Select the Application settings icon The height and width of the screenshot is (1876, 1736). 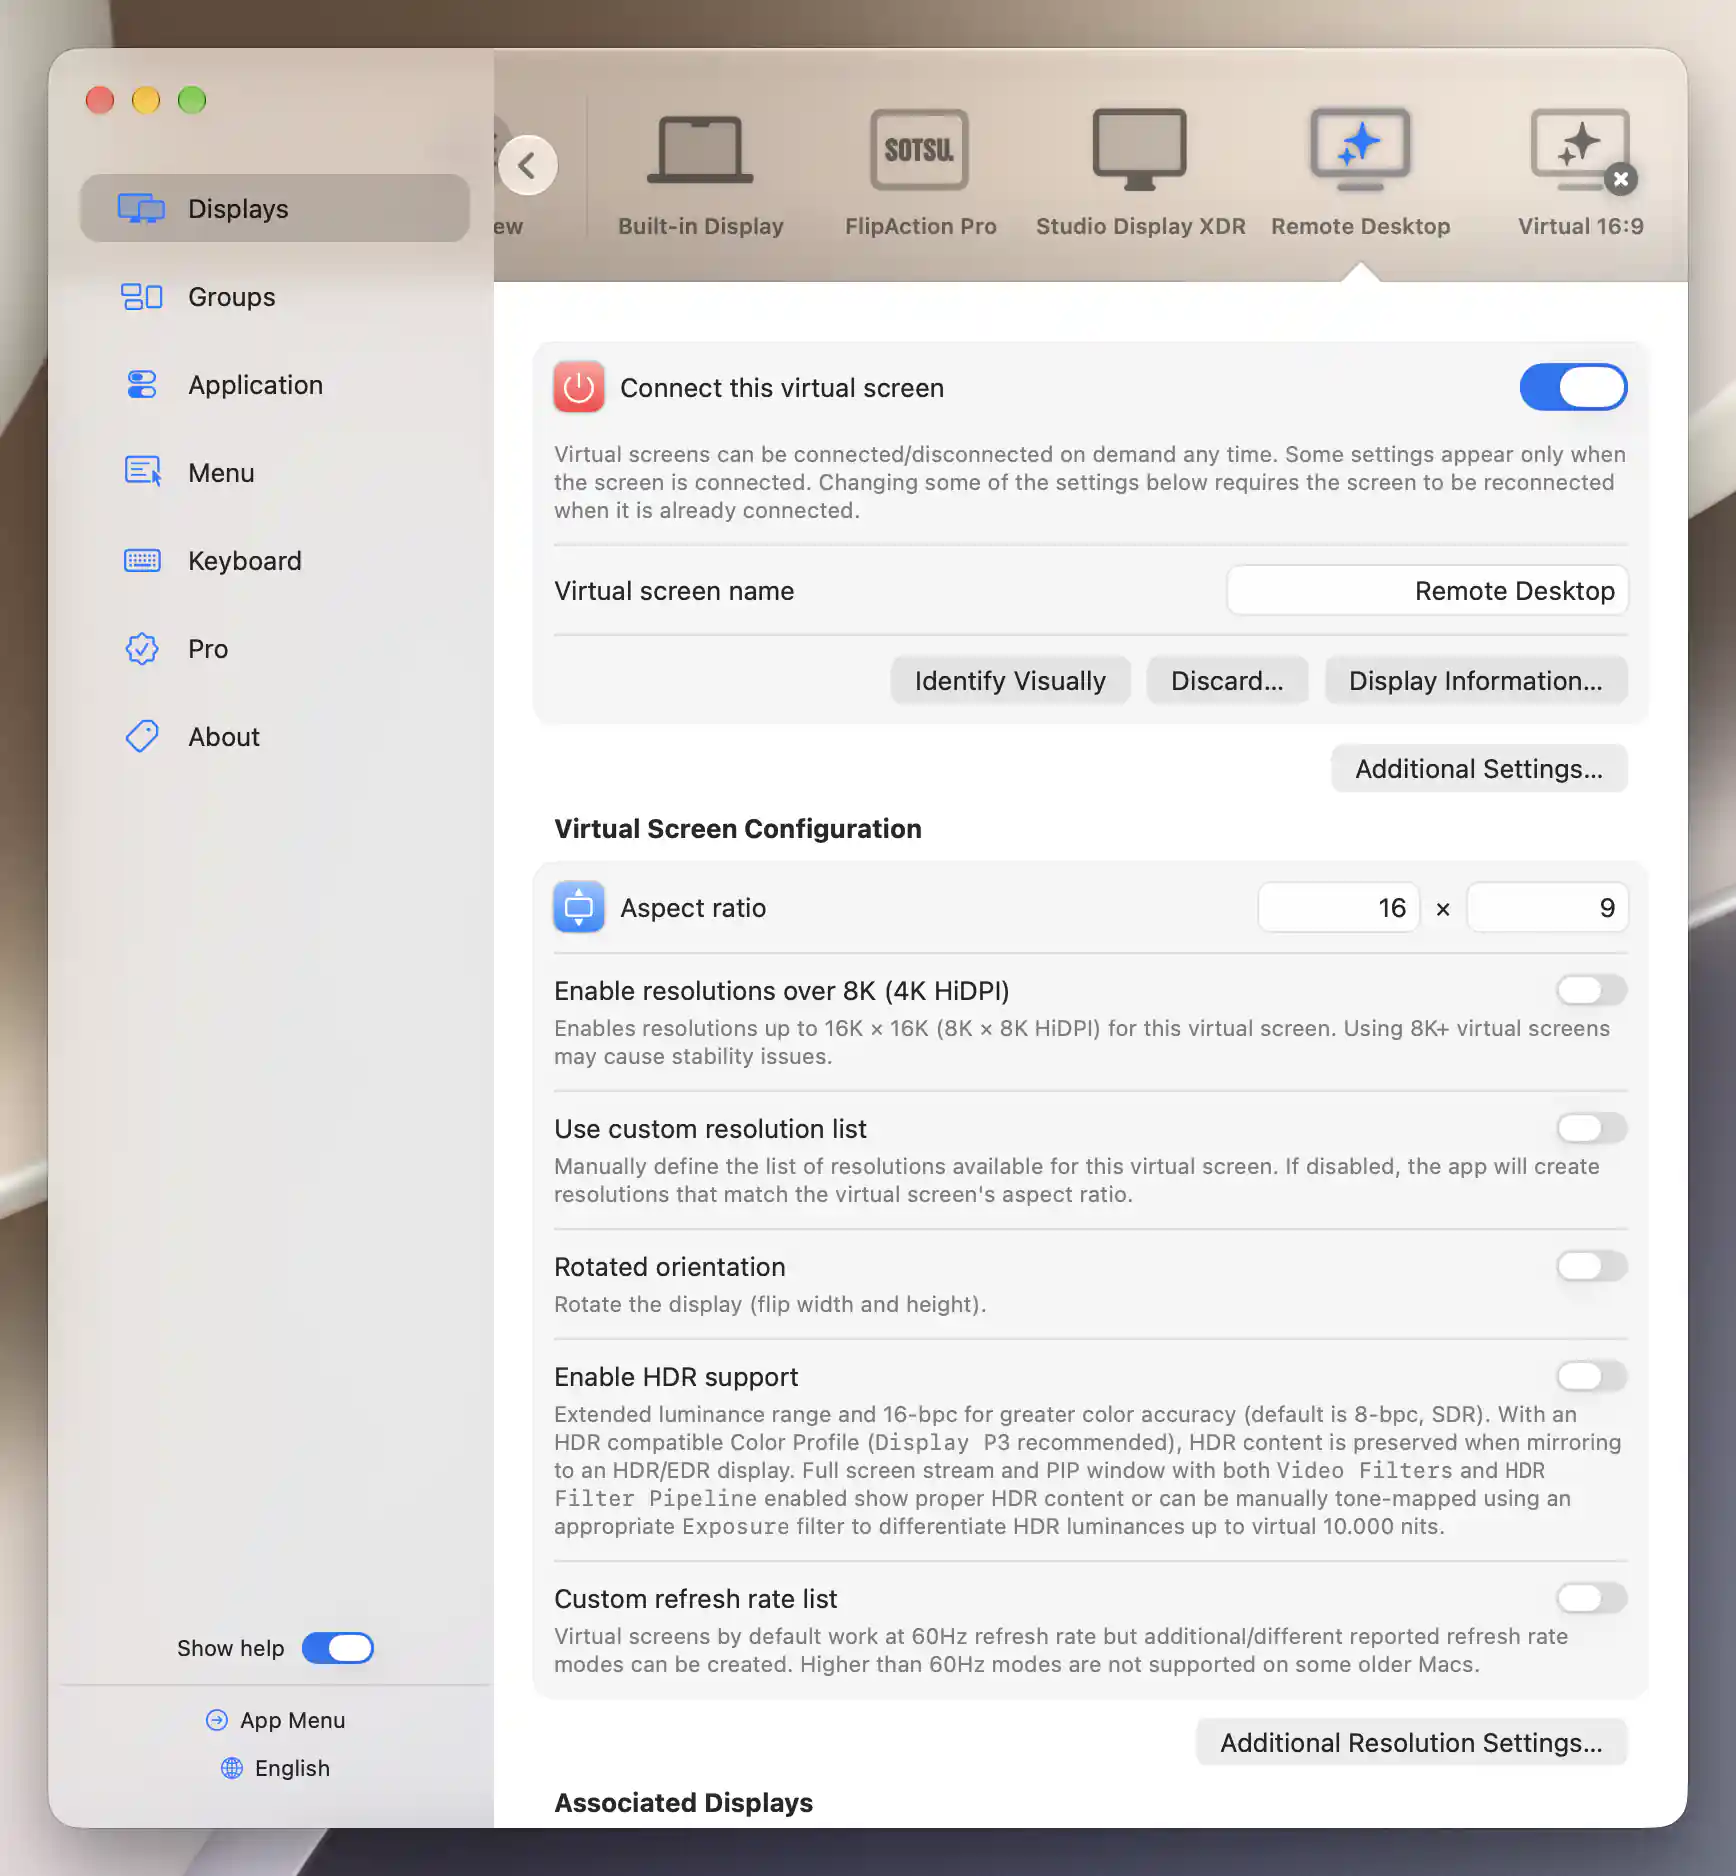(x=142, y=384)
